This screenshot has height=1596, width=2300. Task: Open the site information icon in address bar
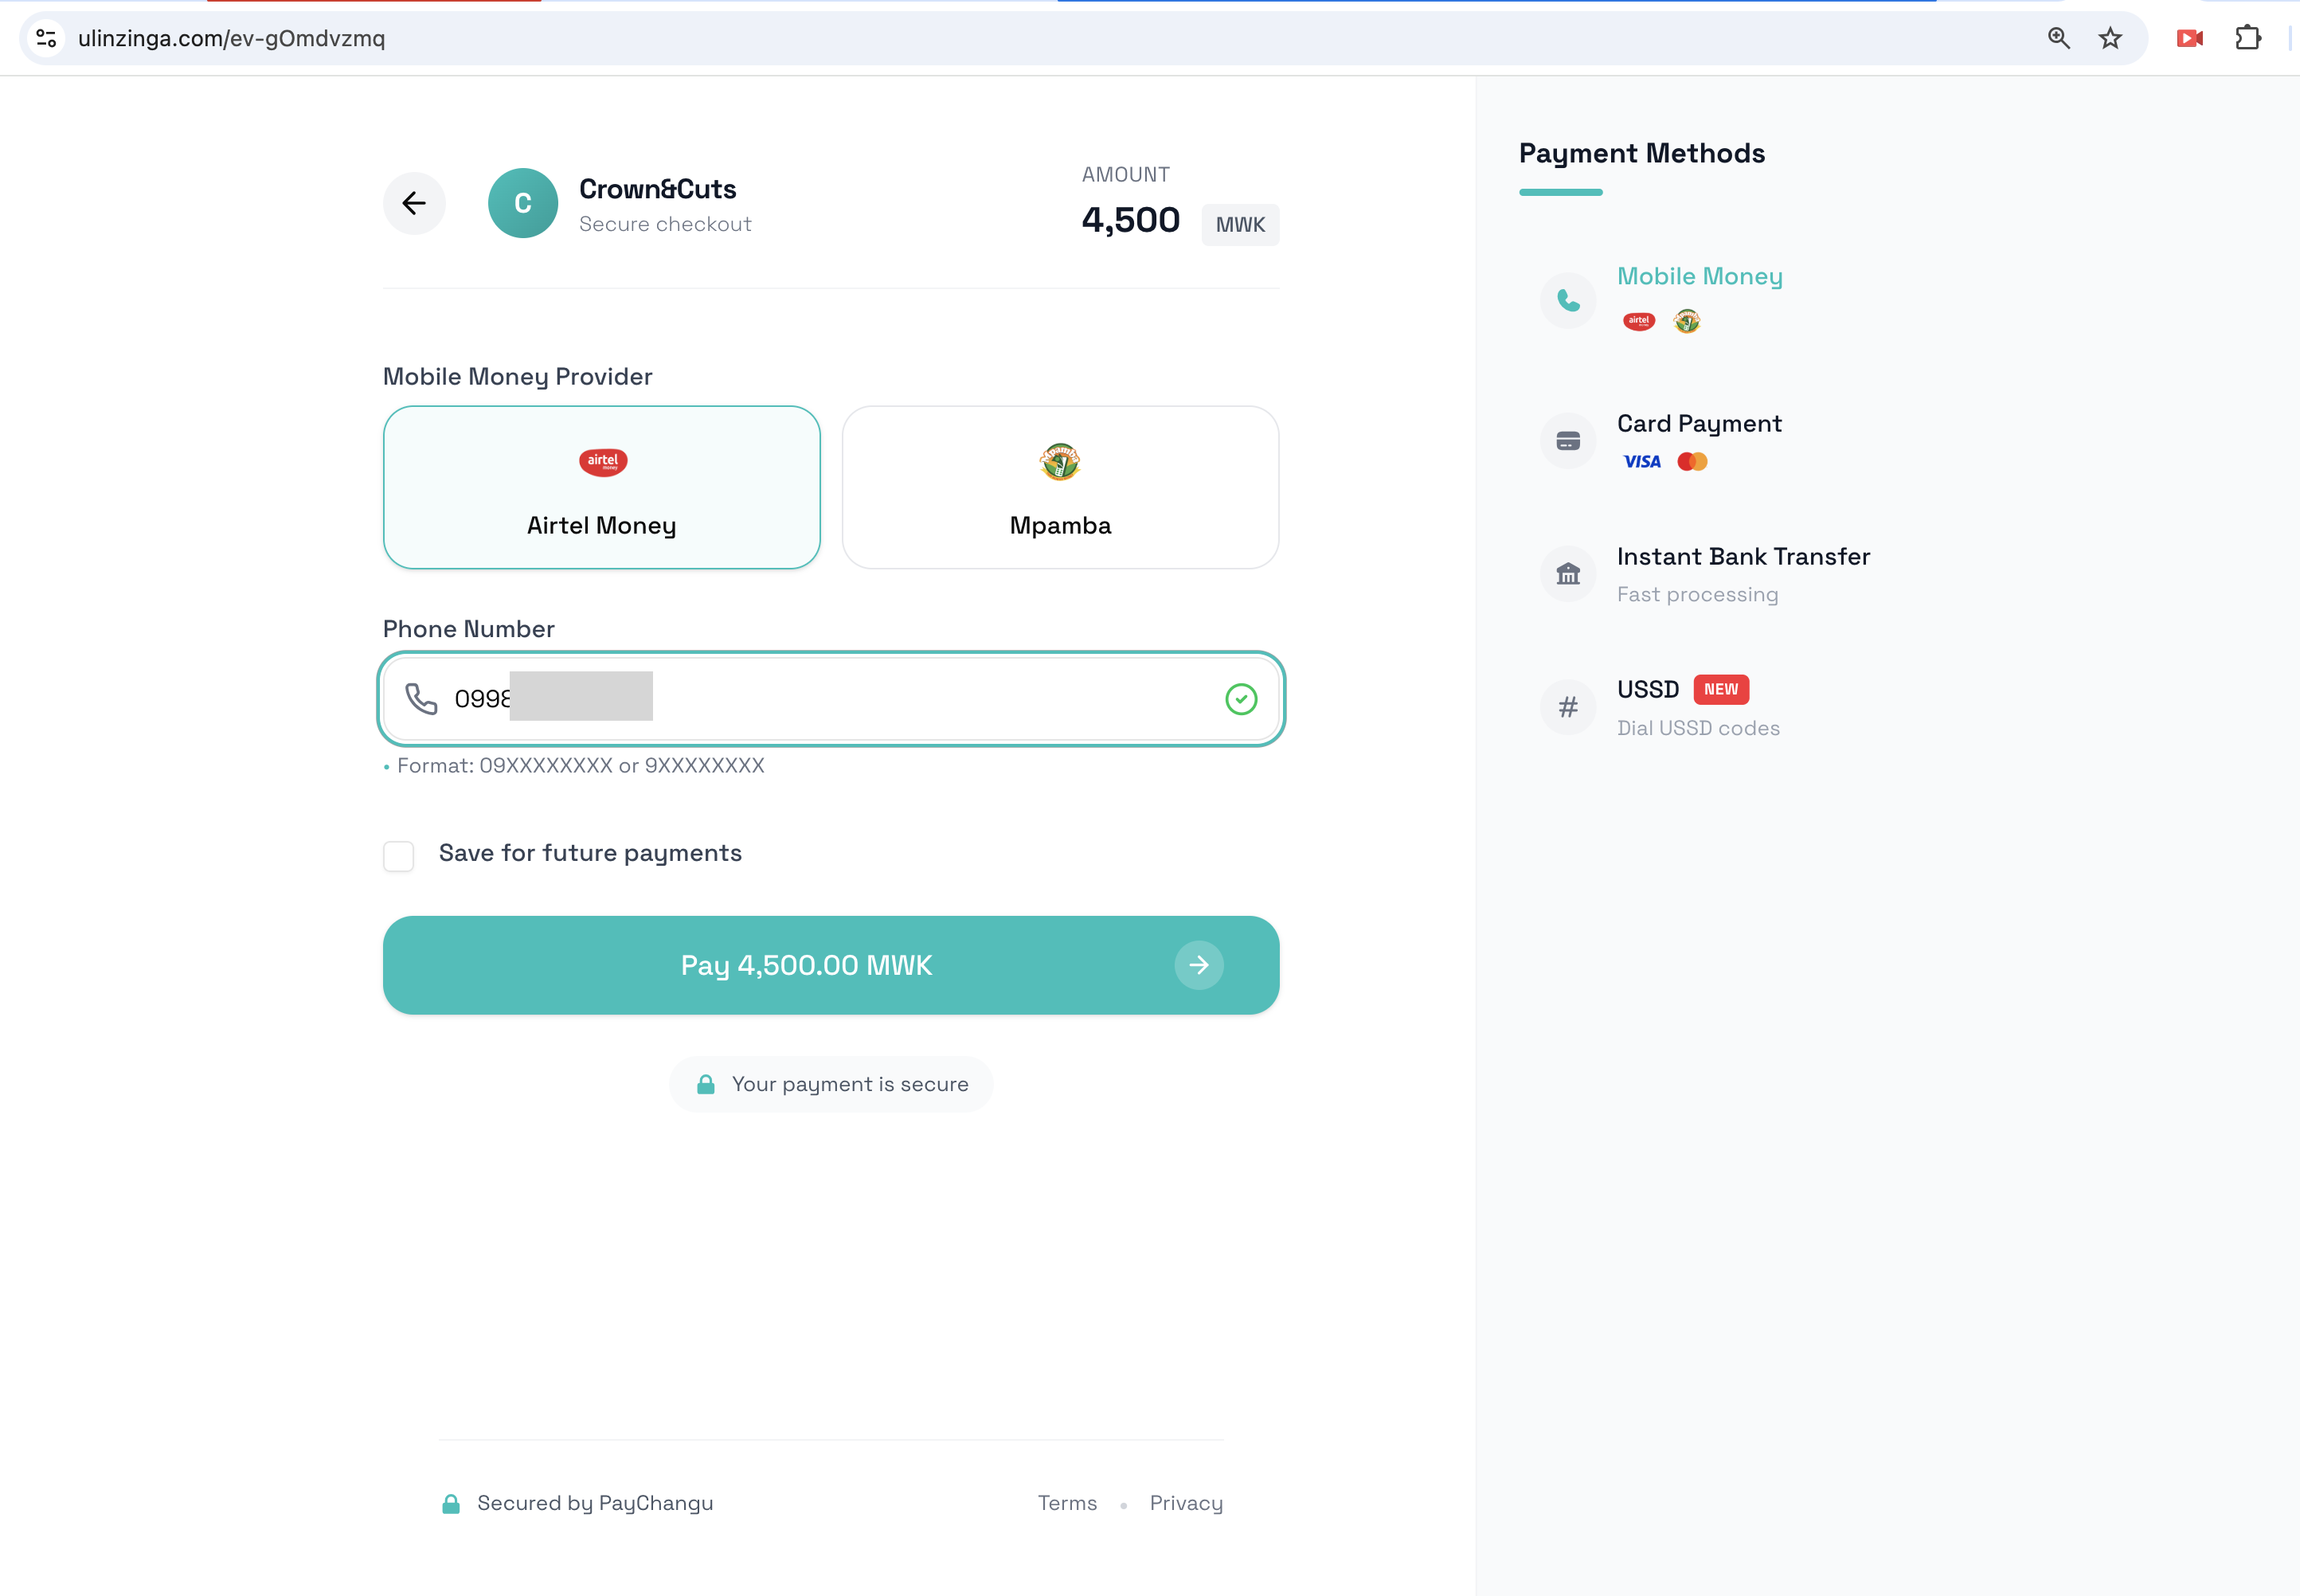point(46,38)
